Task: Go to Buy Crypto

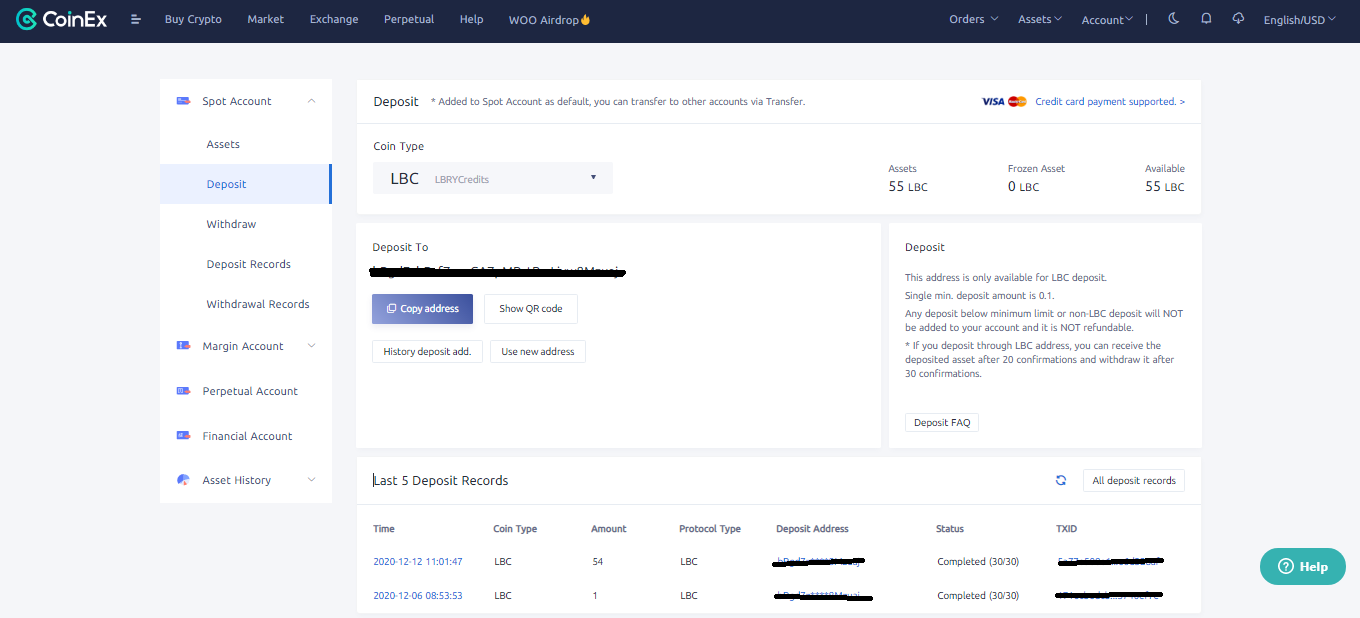Action: (193, 19)
